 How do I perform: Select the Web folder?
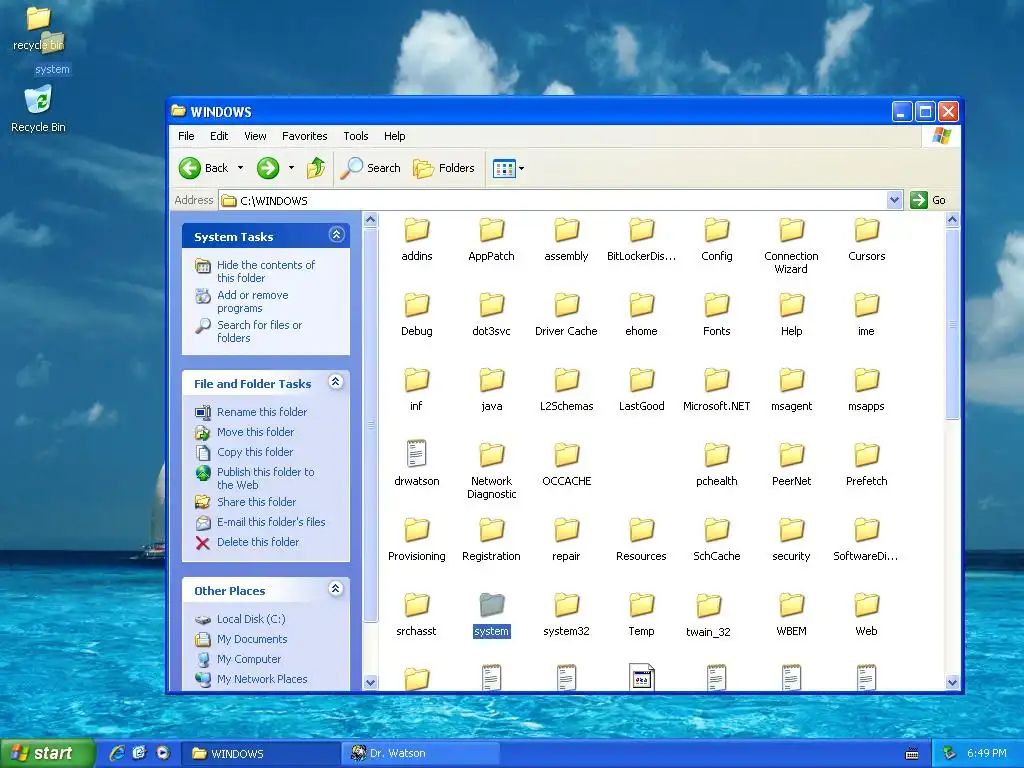pyautogui.click(x=867, y=615)
